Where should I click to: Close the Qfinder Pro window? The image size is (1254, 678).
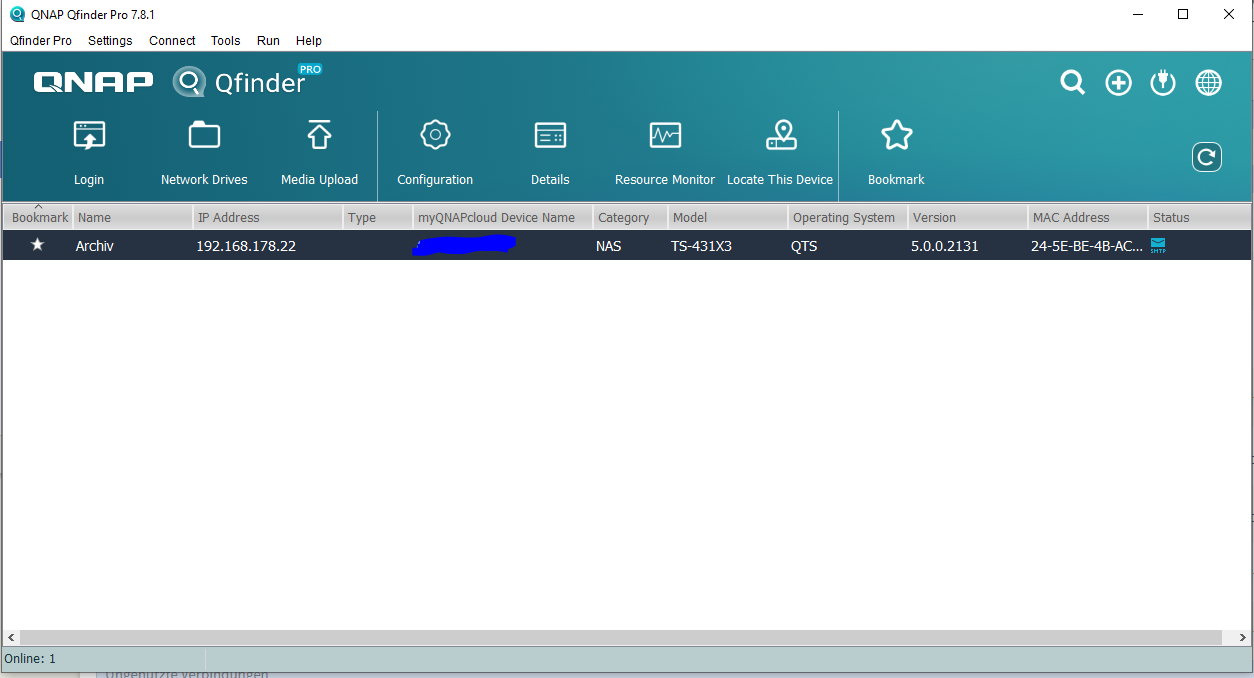coord(1230,15)
